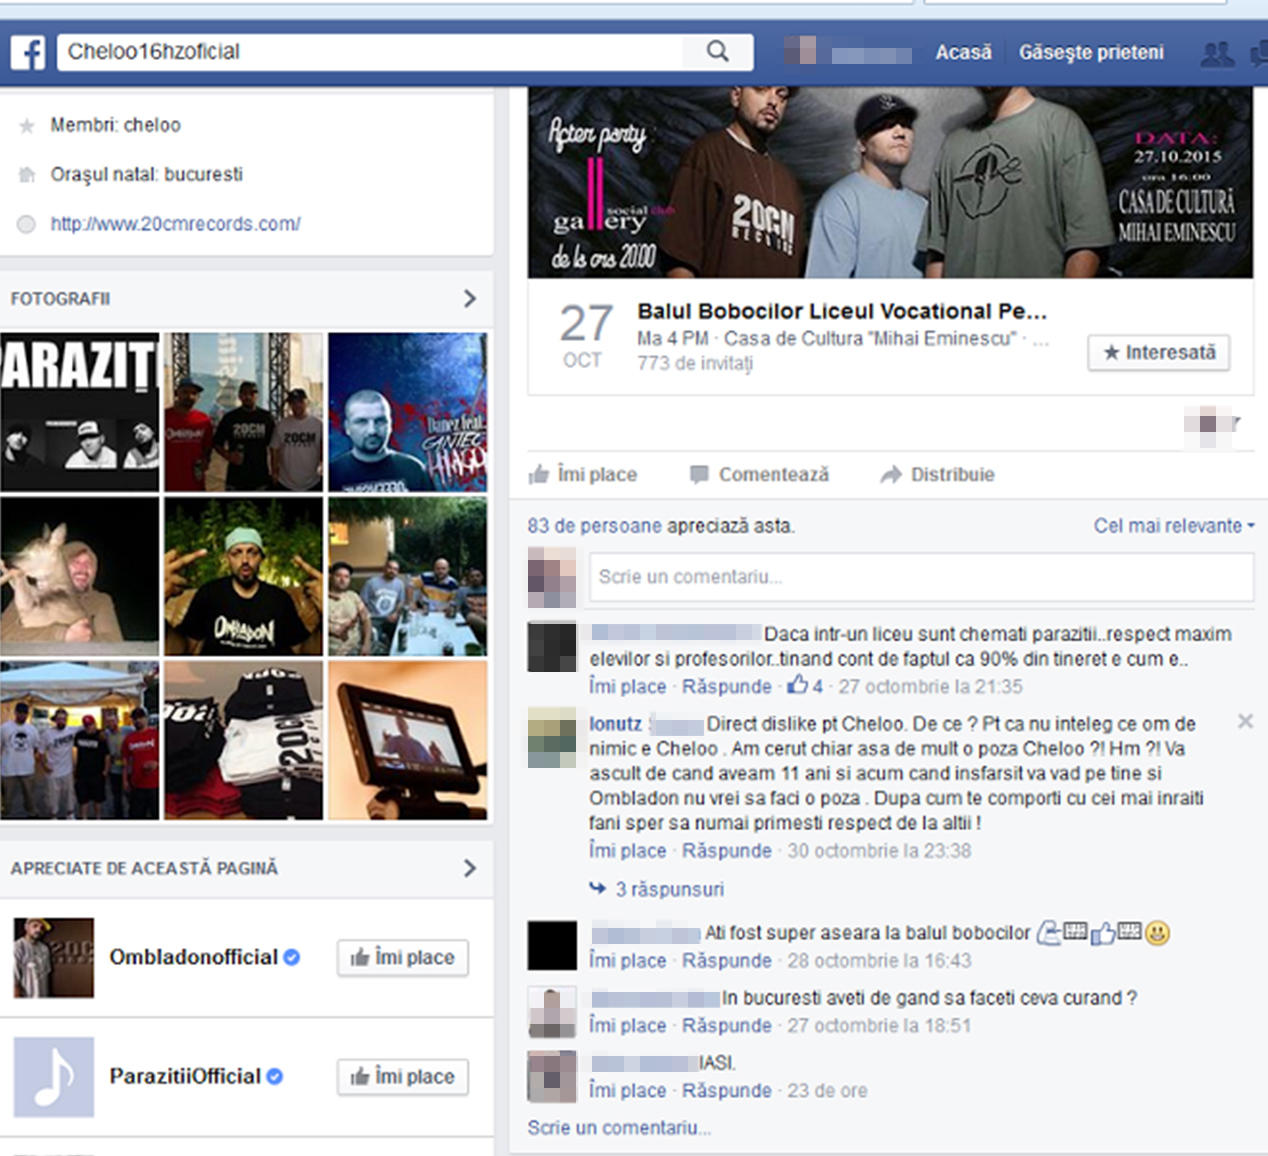The height and width of the screenshot is (1156, 1268).
Task: Toggle Interesată for the Balul Bobocilor event
Action: [1158, 353]
